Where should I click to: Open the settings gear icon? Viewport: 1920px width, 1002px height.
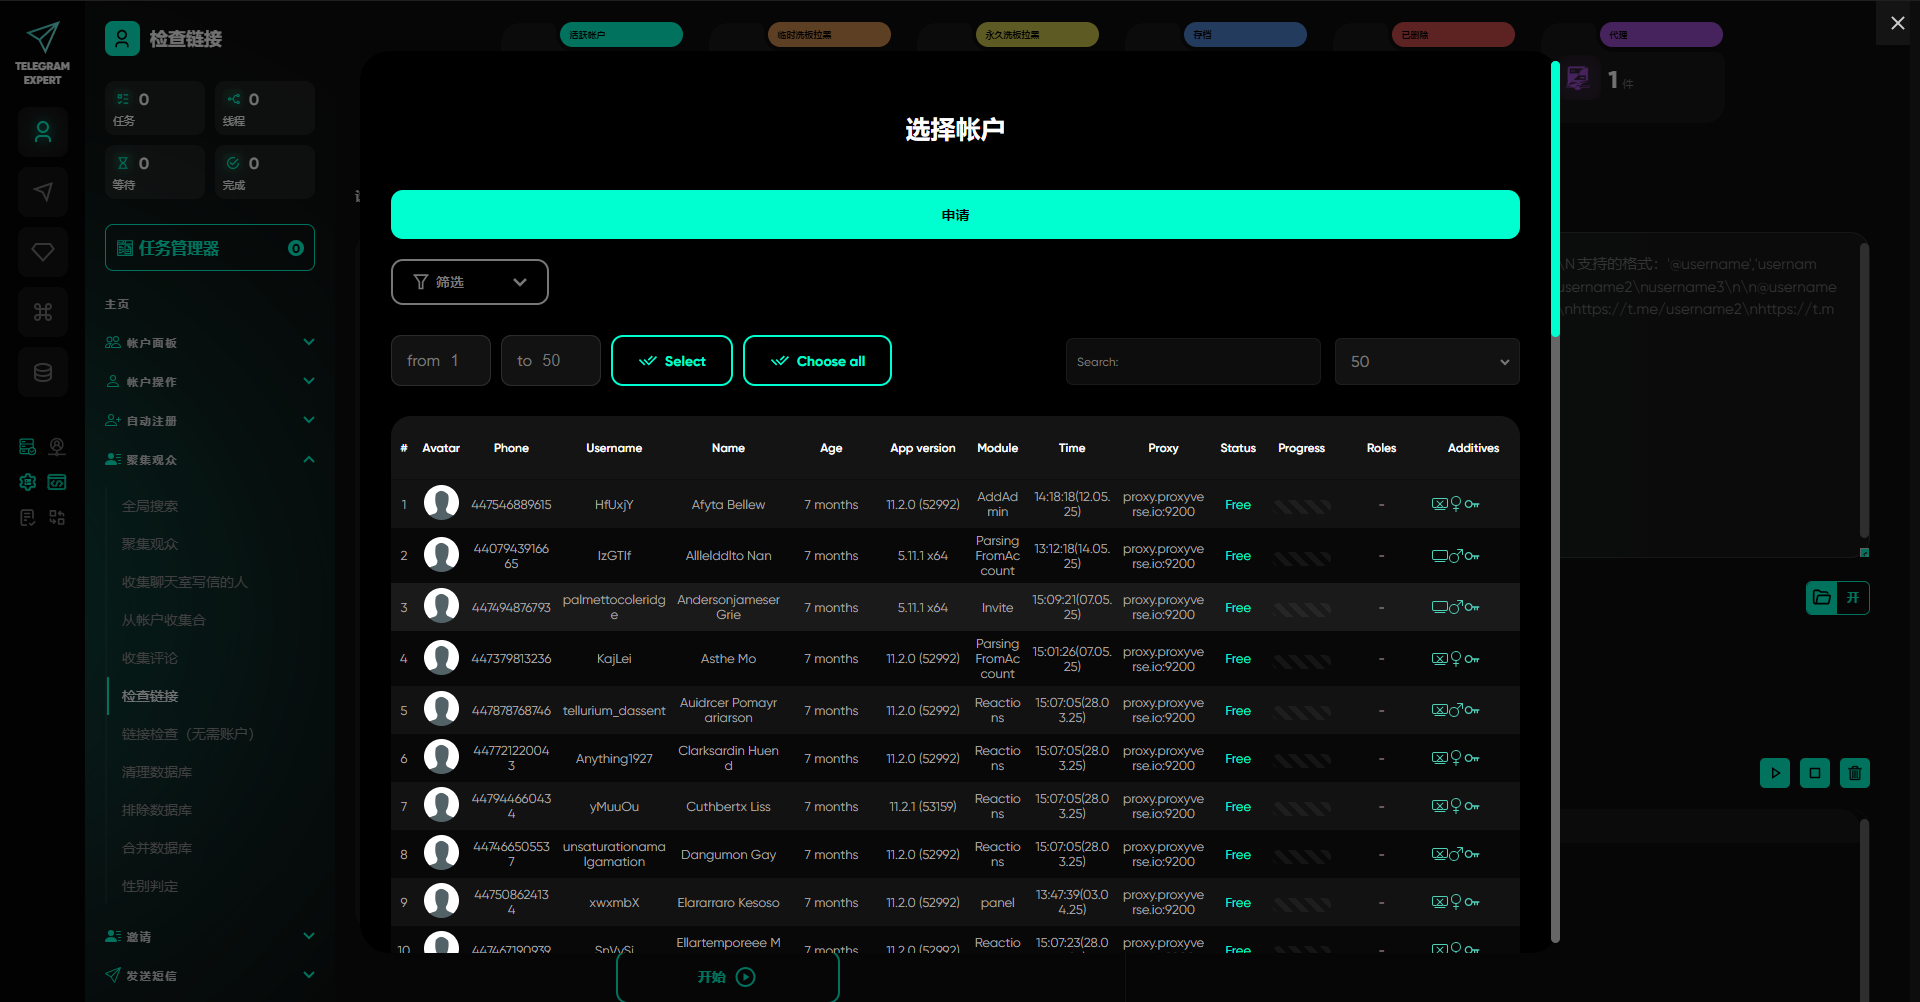coord(28,482)
